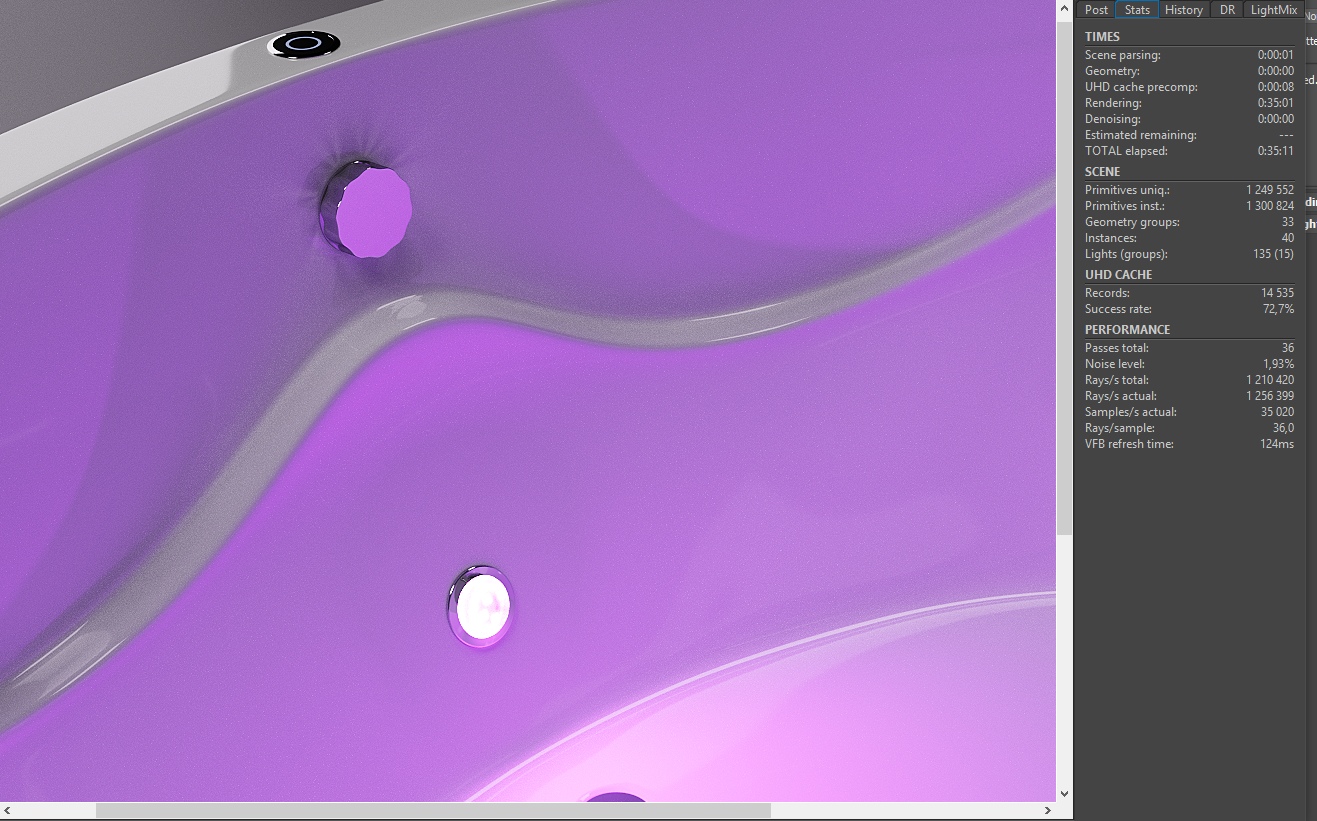Click the Estimated remaining row
The width and height of the screenshot is (1317, 821).
[1189, 136]
